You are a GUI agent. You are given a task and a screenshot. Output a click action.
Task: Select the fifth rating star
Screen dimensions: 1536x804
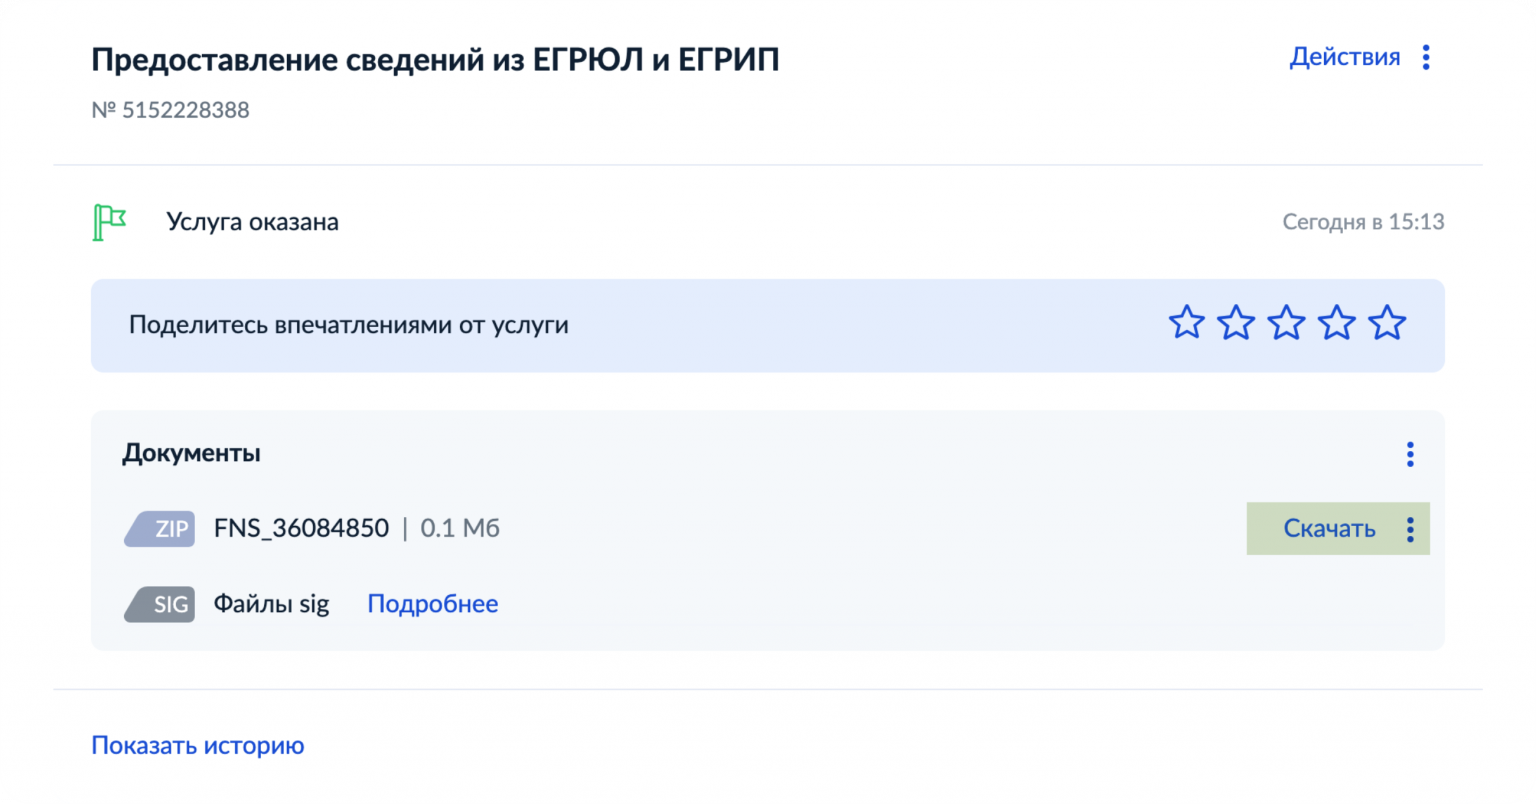pyautogui.click(x=1387, y=323)
